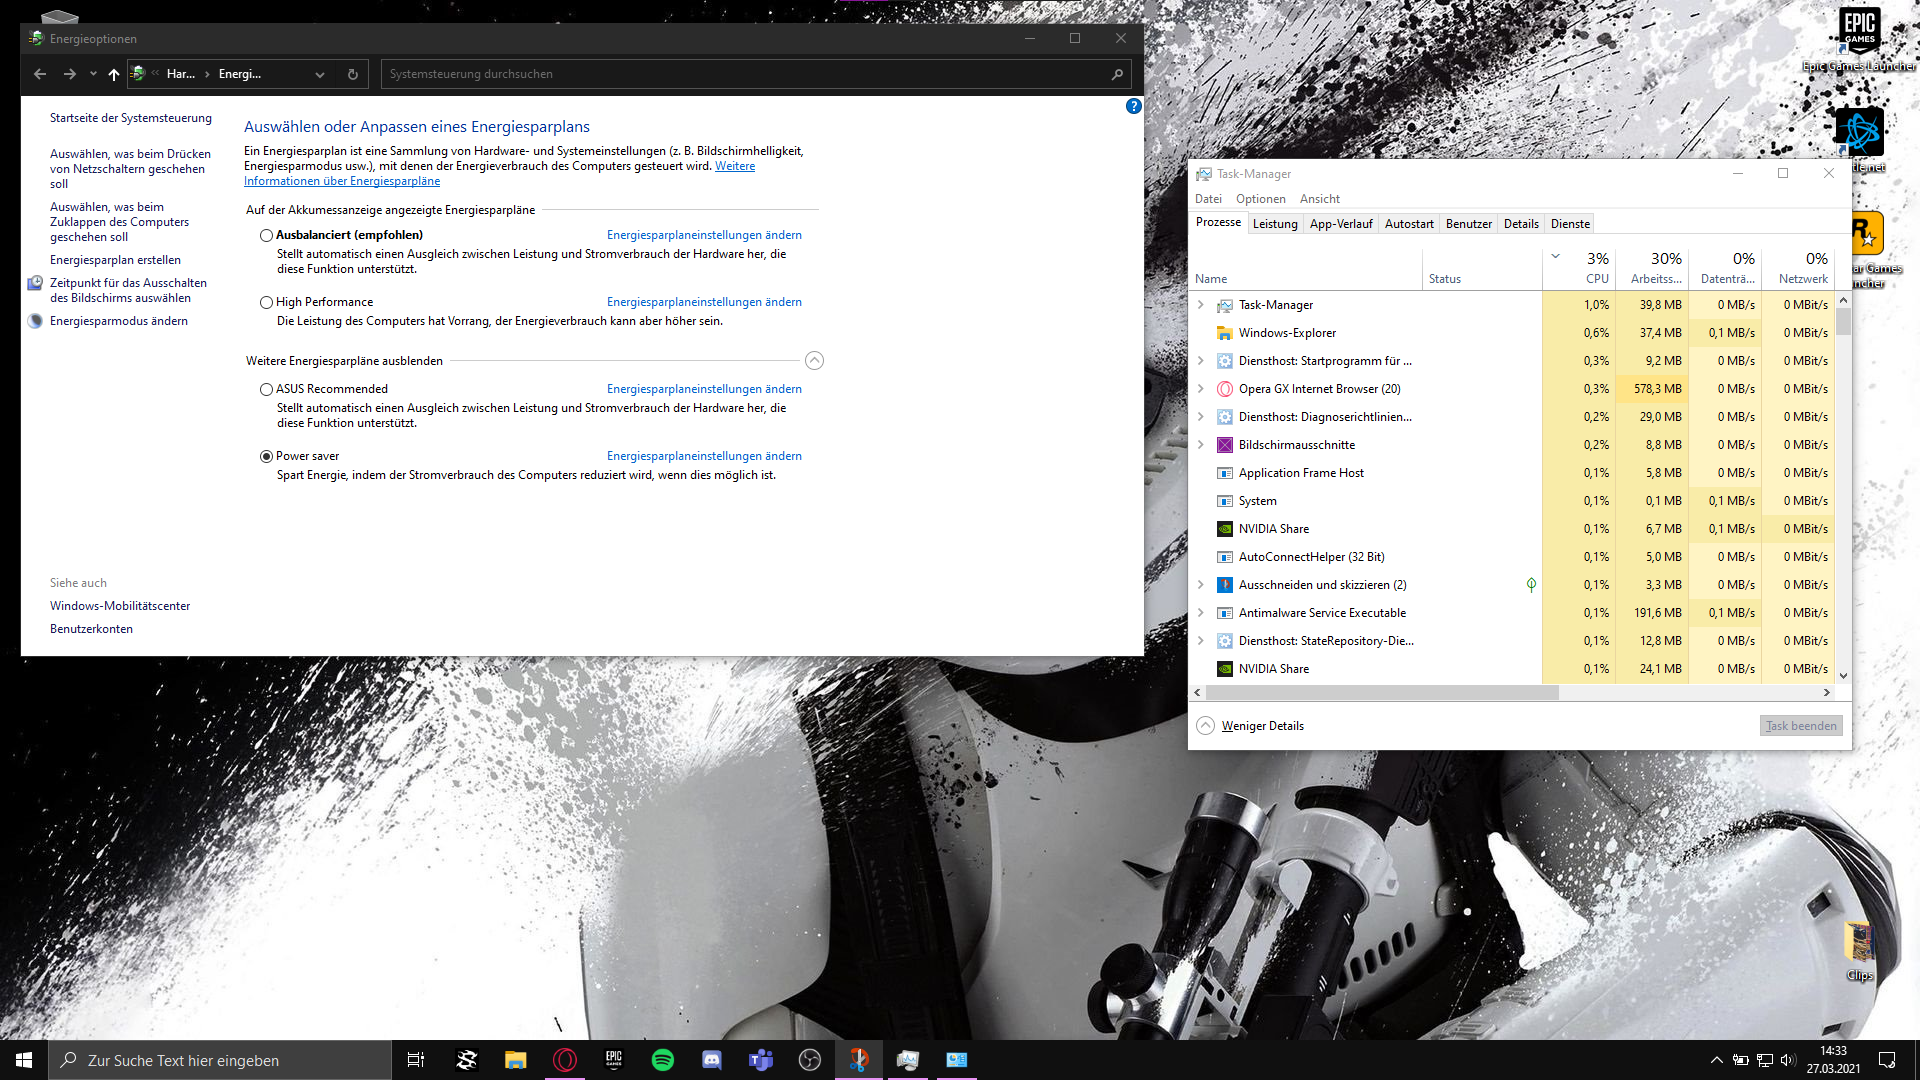Click the refresh icon in address bar
The height and width of the screenshot is (1080, 1920).
[x=353, y=74]
